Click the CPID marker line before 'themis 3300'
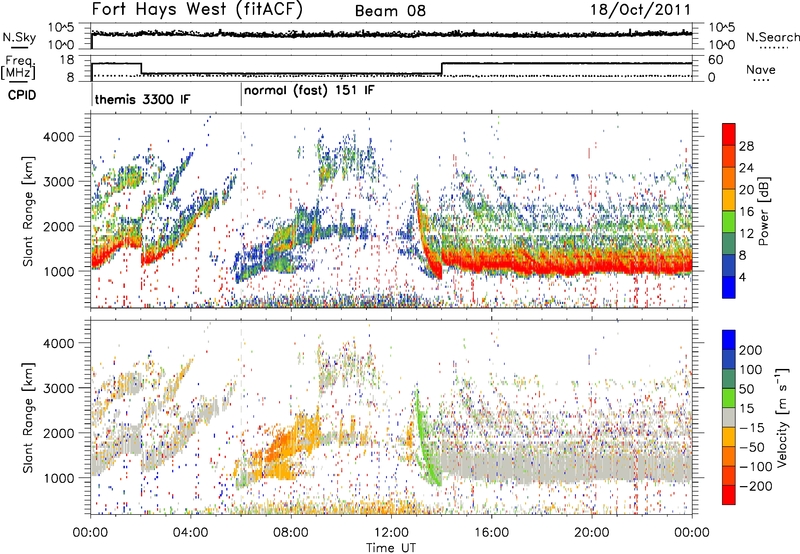800x554 pixels. [x=92, y=95]
